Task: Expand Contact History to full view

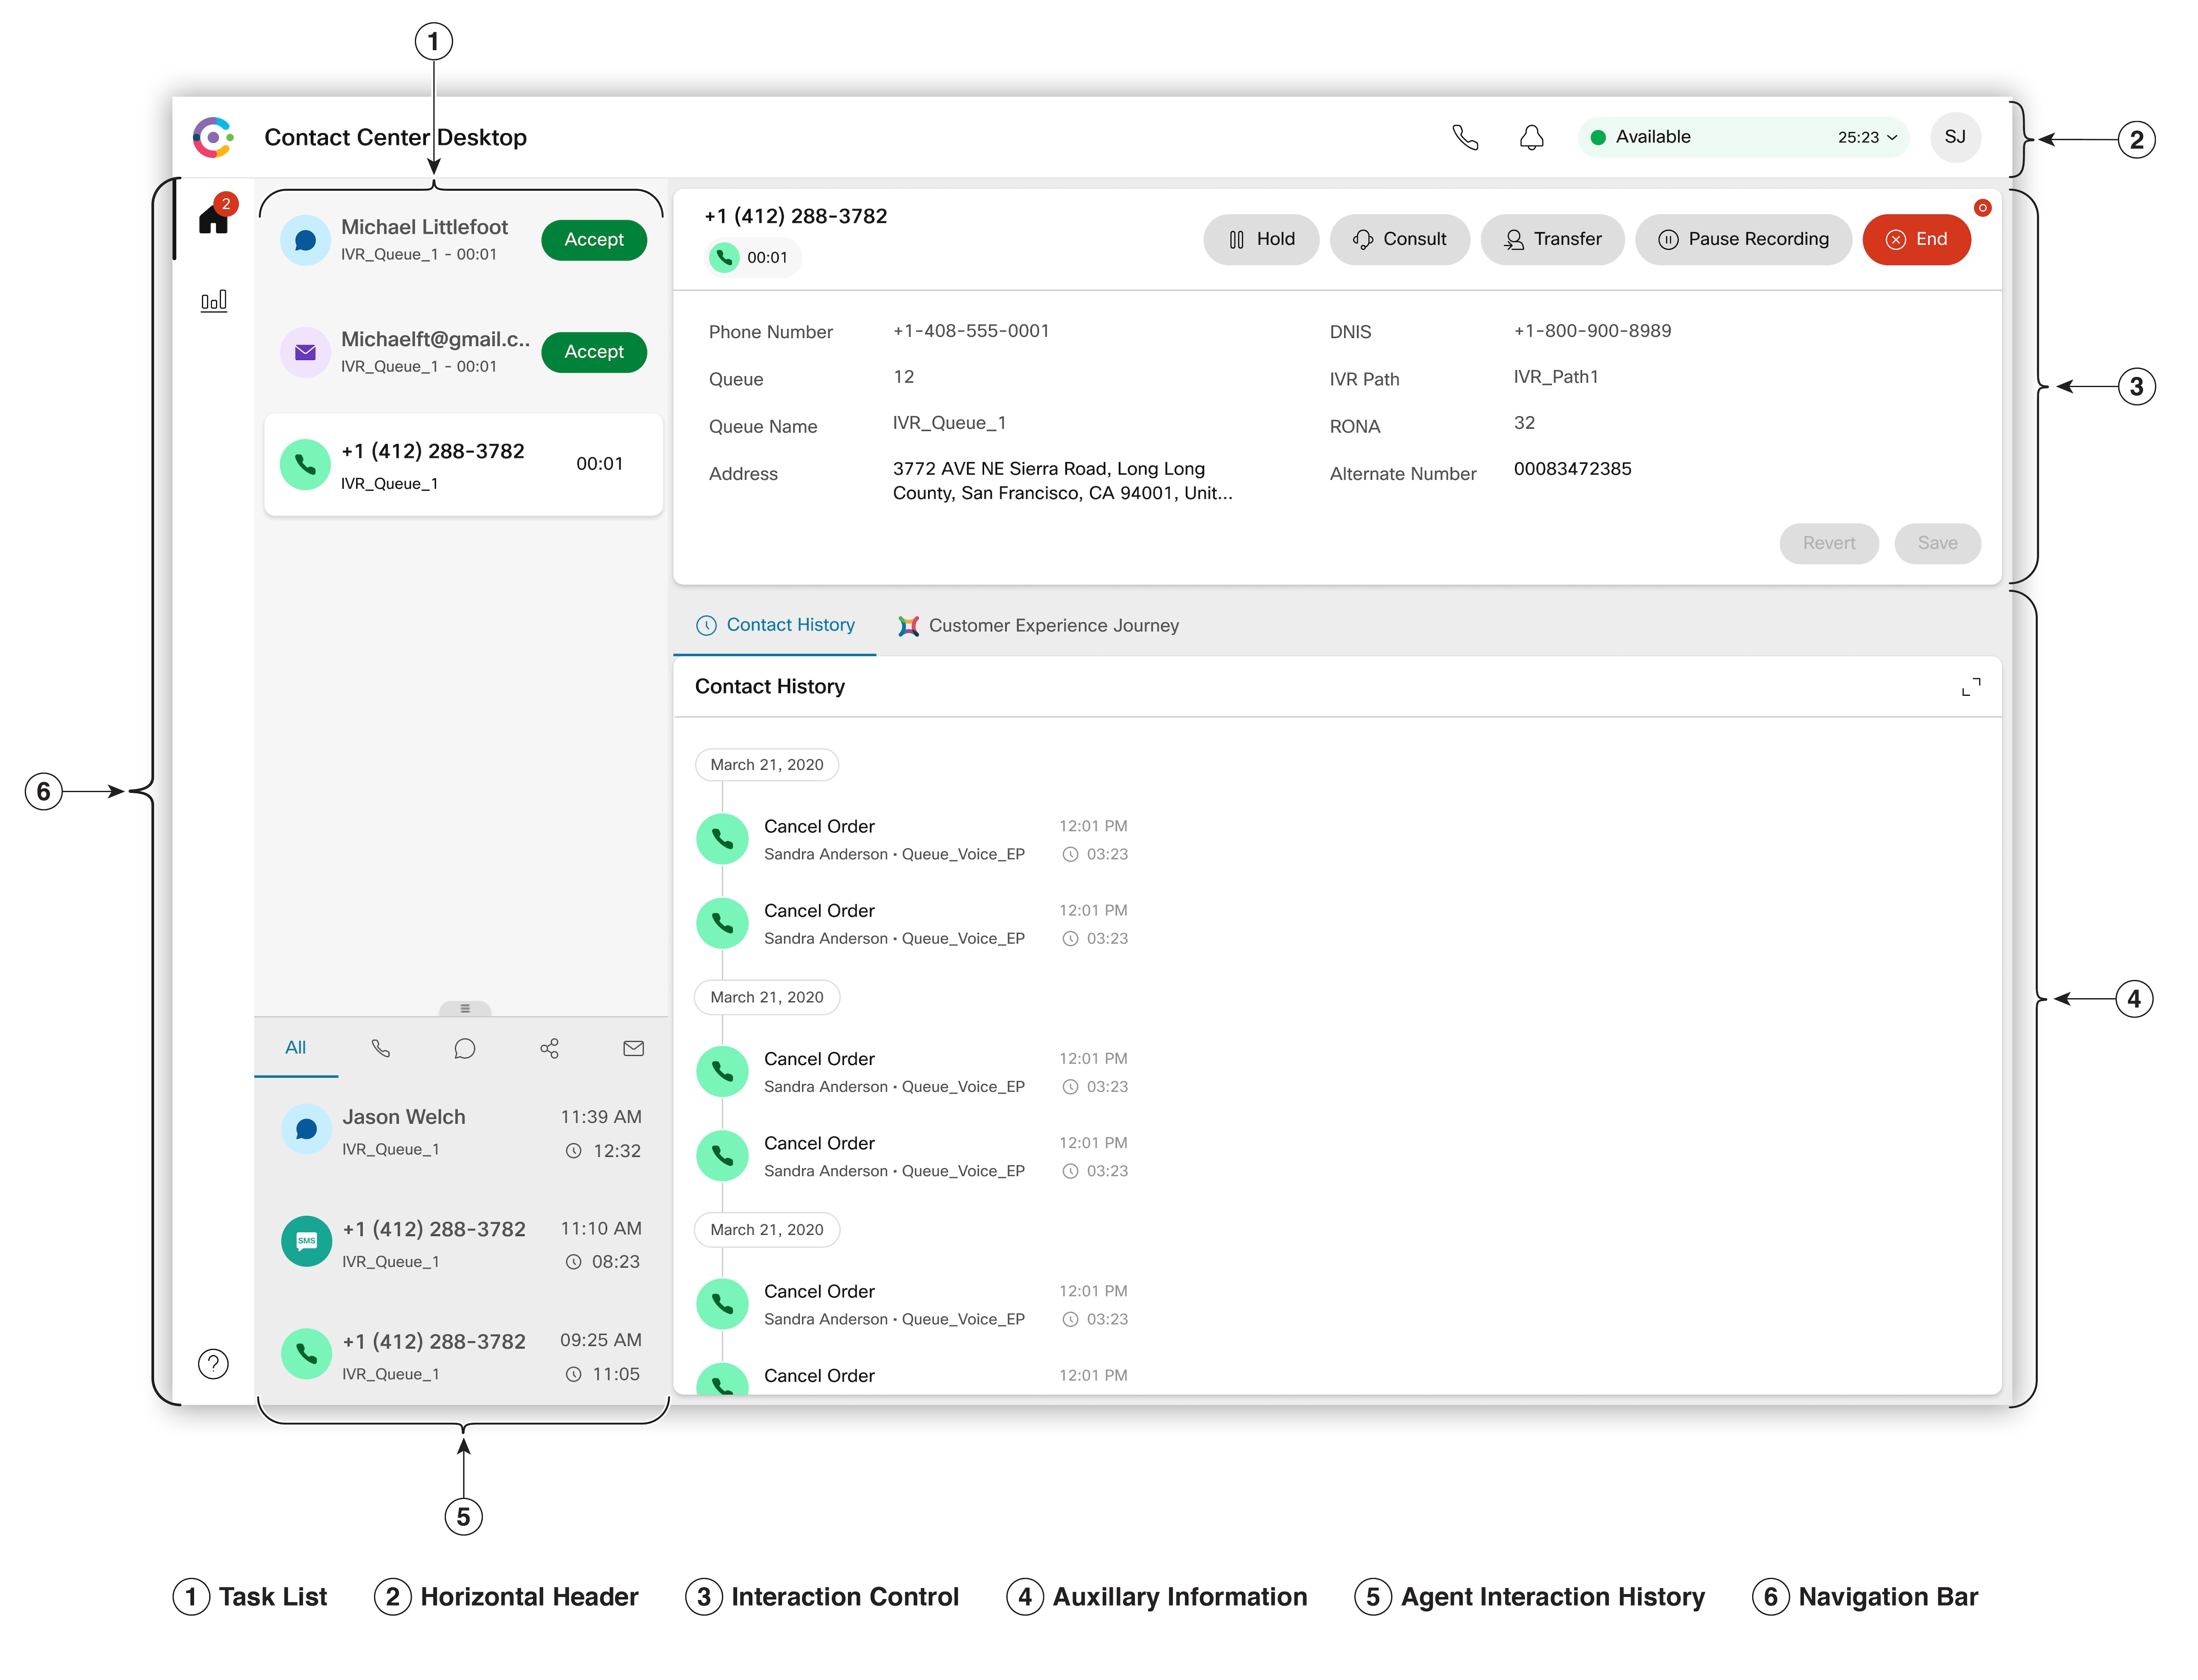Action: point(1971,687)
